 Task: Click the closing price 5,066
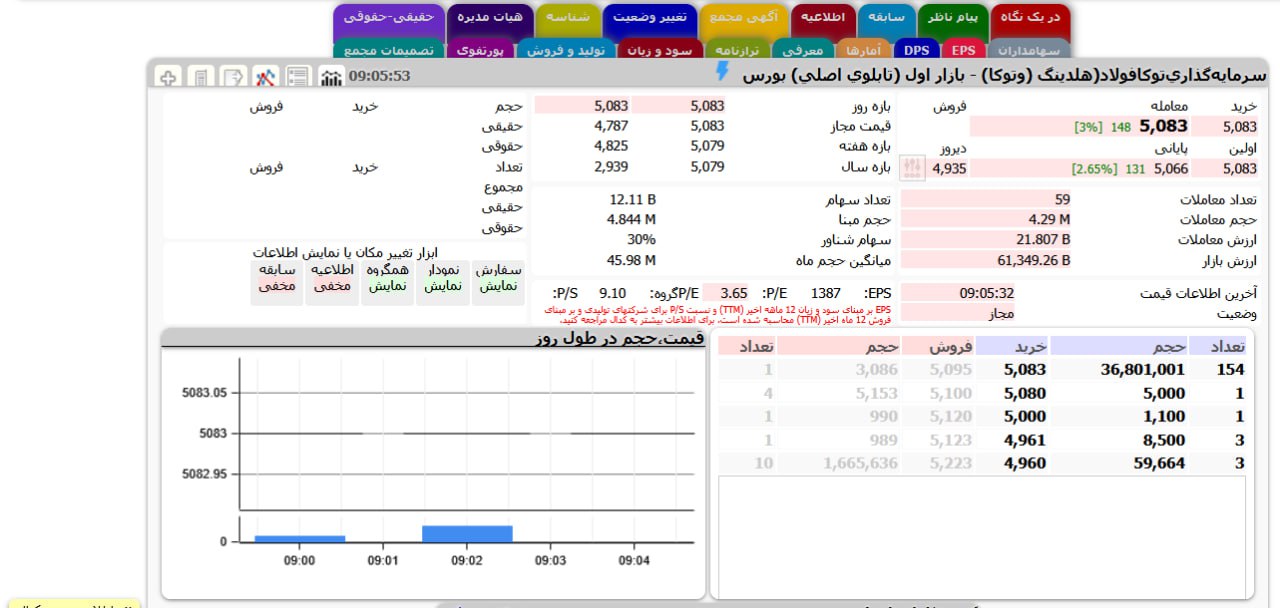click(x=1171, y=168)
